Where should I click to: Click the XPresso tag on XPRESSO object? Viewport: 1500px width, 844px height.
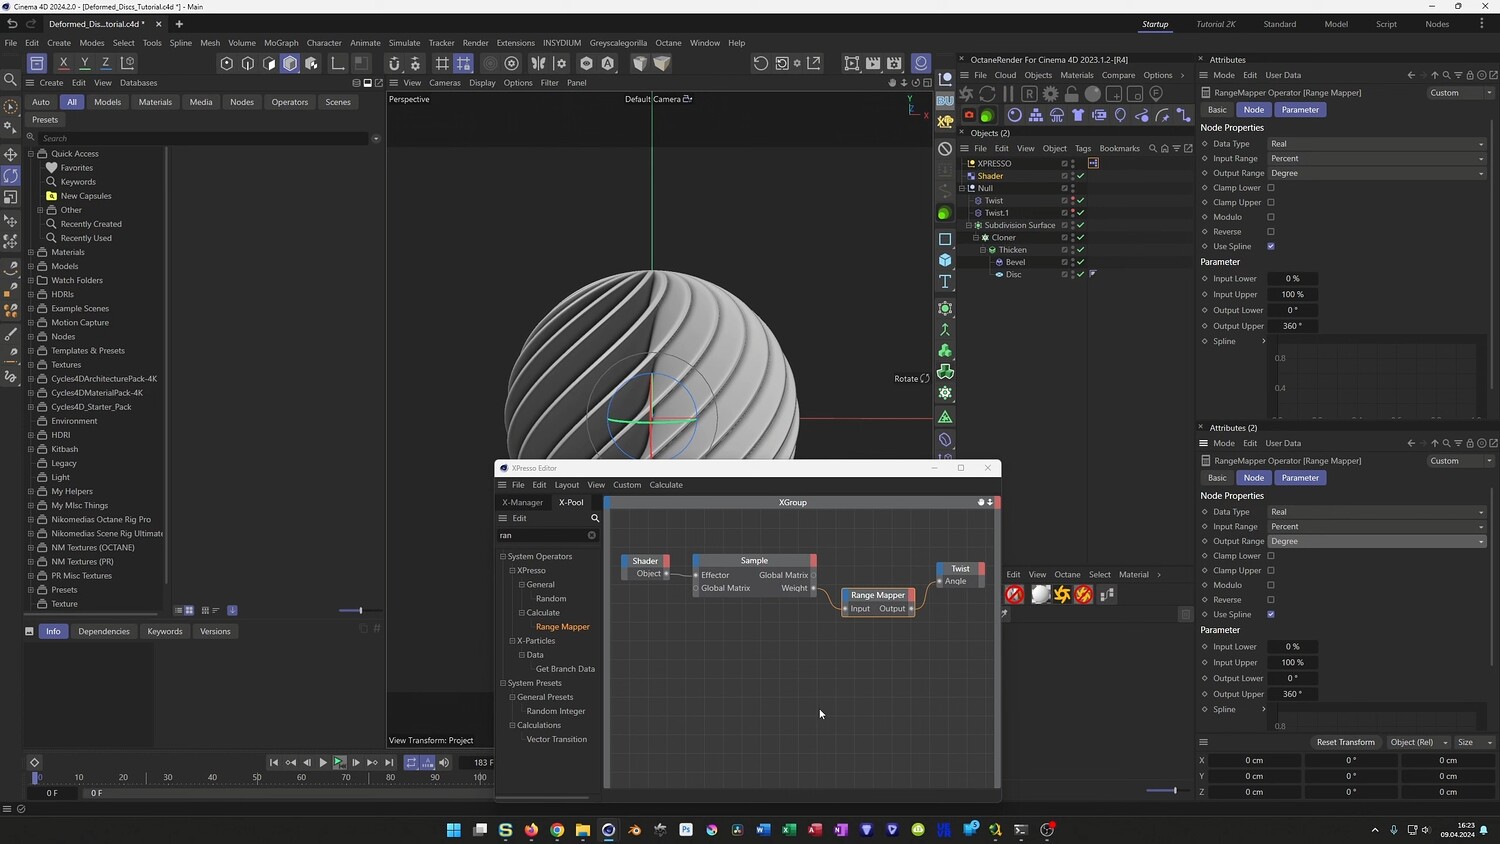coord(1093,163)
